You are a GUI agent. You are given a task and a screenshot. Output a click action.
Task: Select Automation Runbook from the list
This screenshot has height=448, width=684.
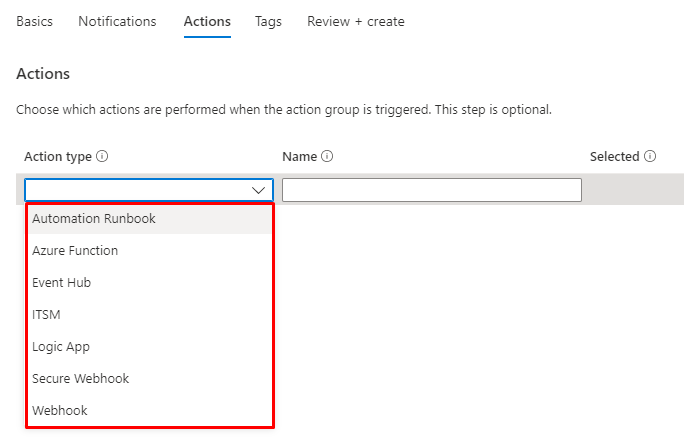coord(94,219)
